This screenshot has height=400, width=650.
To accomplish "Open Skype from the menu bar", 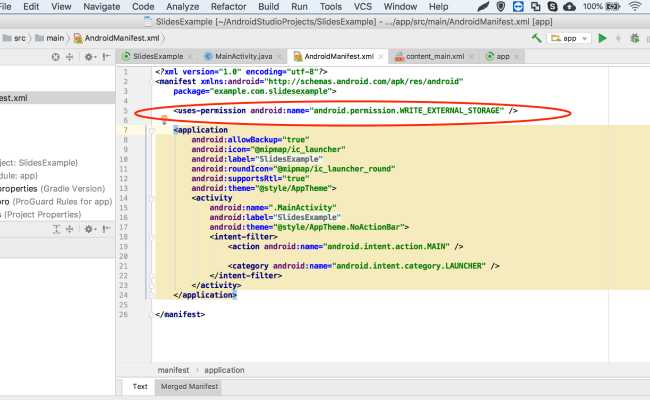I will tap(552, 6).
